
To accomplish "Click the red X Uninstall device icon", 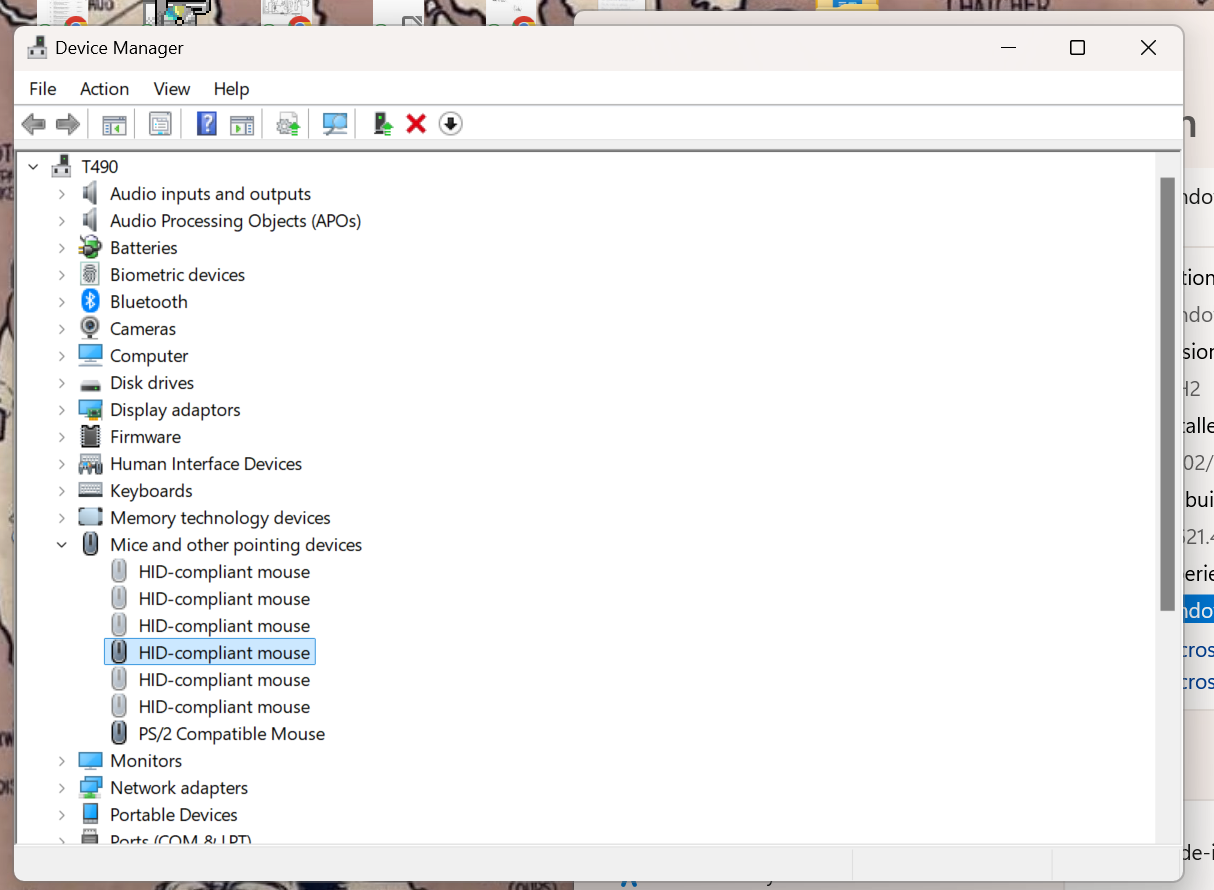I will point(416,124).
